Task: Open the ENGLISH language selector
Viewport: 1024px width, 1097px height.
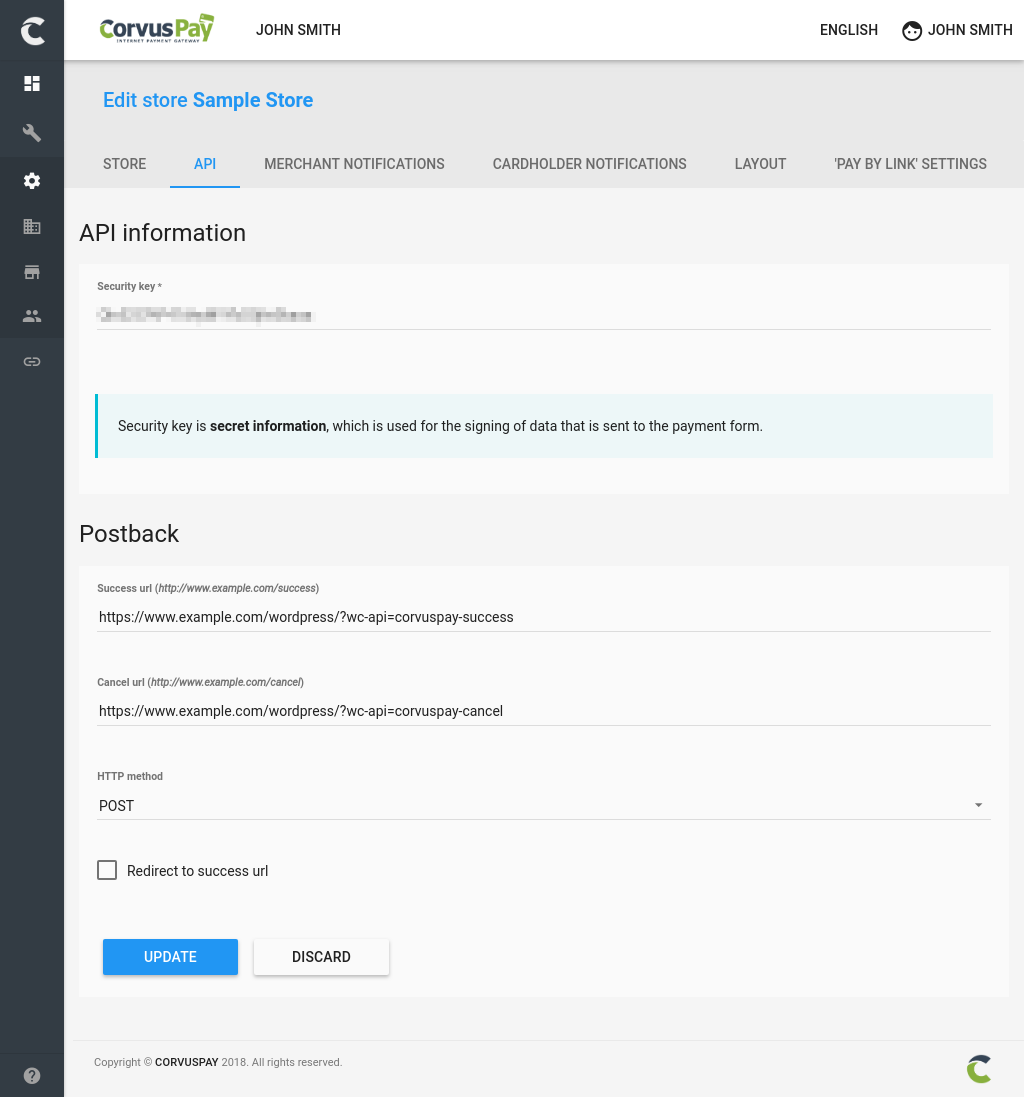Action: point(848,30)
